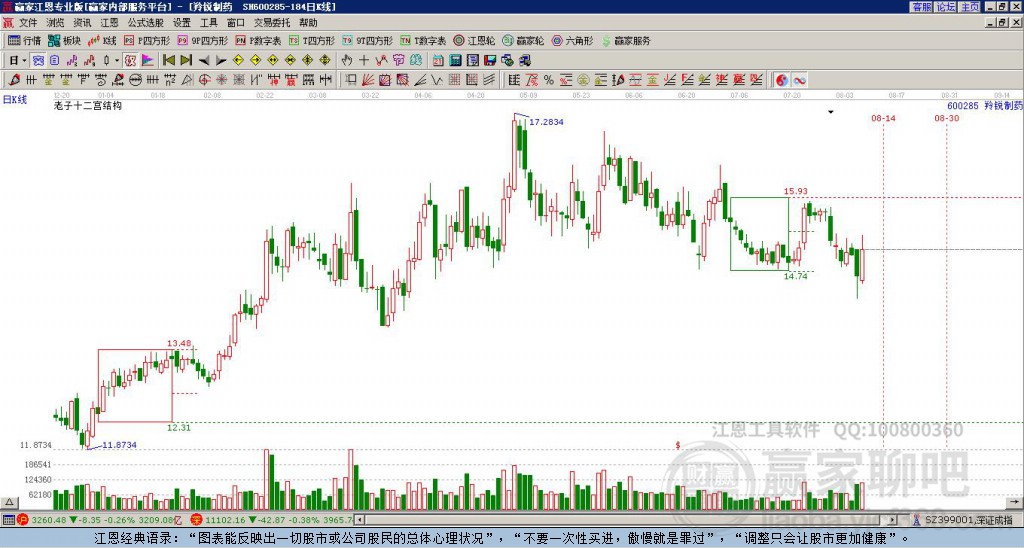The image size is (1024, 548).
Task: Click the right arrow at volume panel edge
Action: point(1016,502)
